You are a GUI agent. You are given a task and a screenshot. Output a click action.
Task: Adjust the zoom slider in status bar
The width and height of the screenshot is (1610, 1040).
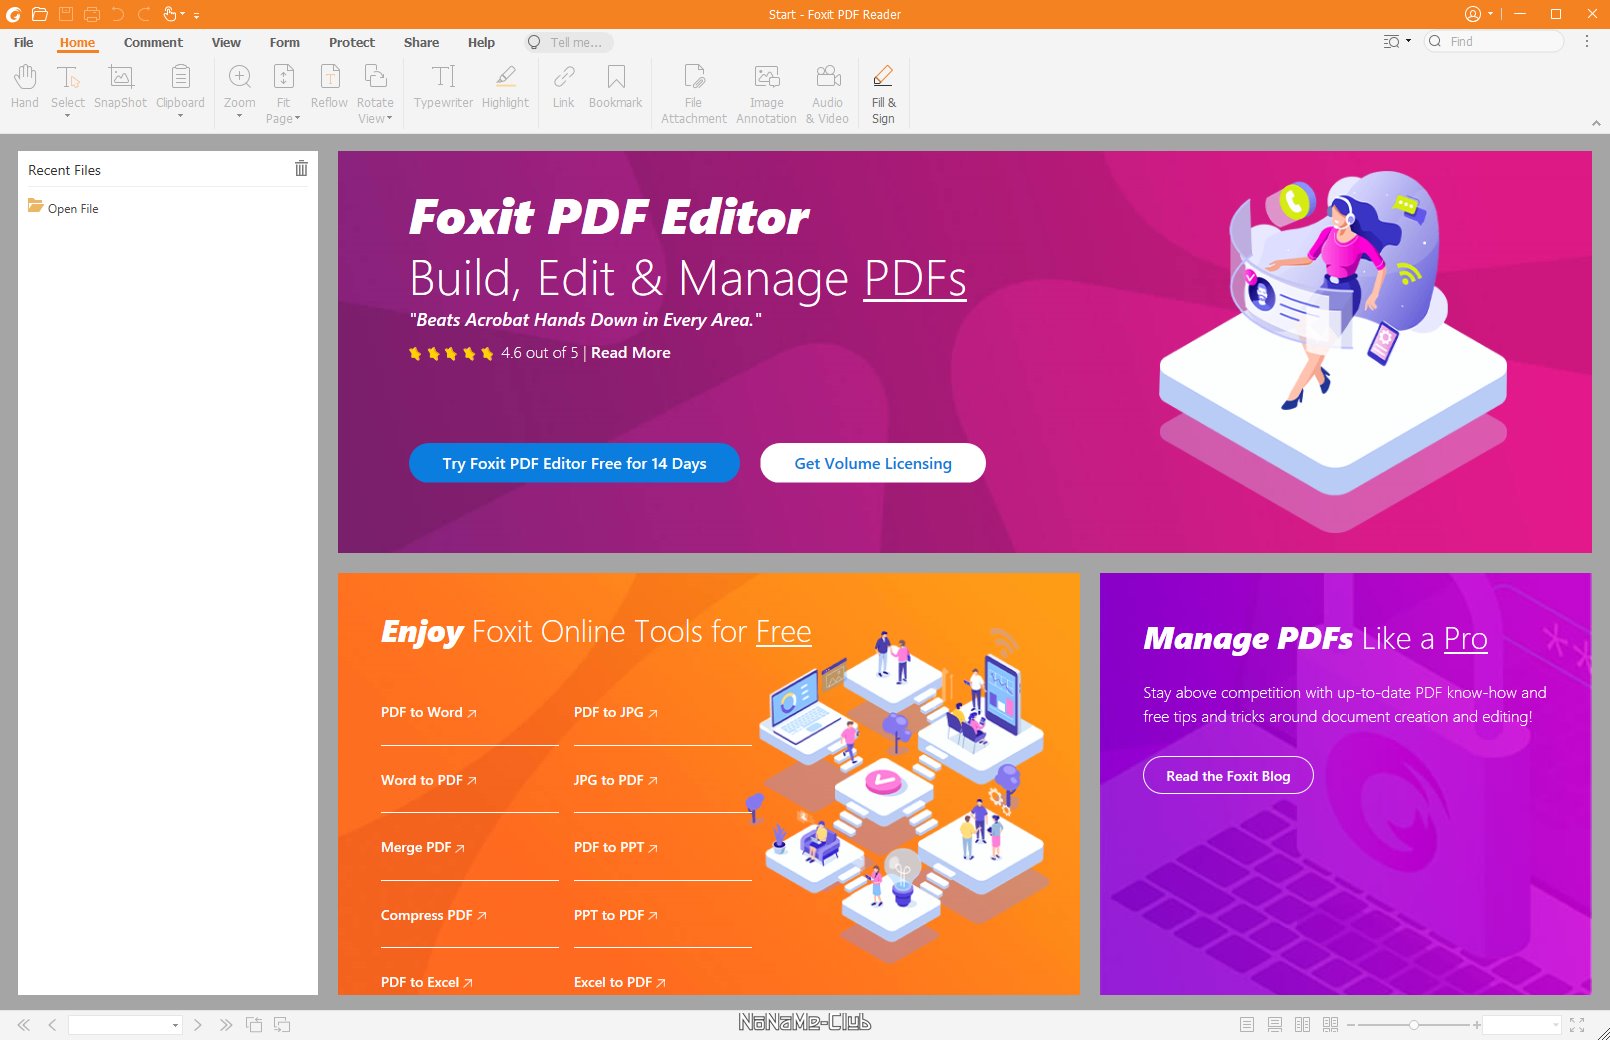click(x=1413, y=1025)
